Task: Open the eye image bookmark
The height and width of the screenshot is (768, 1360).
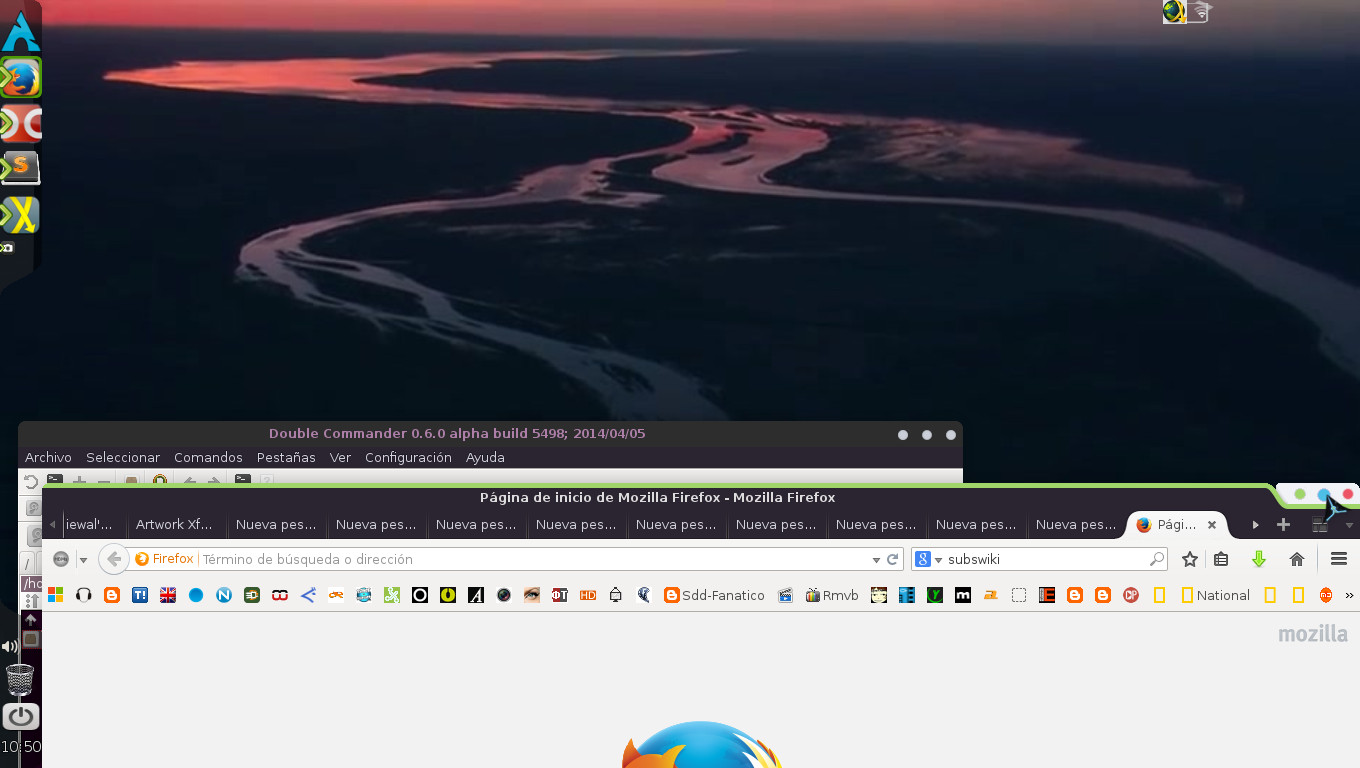Action: click(532, 595)
